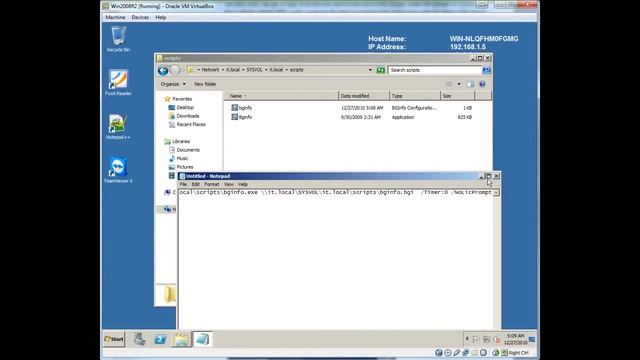Show the preview pane in Explorer

point(470,84)
